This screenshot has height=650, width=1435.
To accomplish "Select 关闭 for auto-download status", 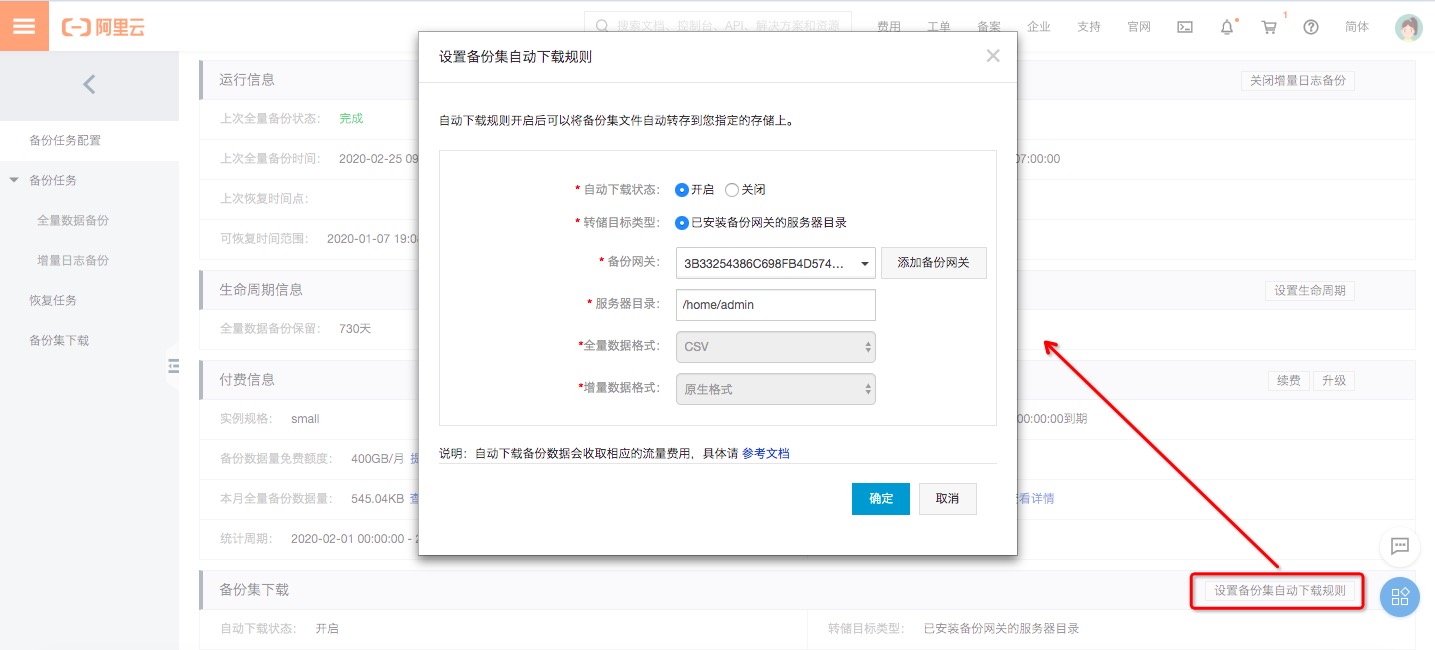I will [x=732, y=189].
